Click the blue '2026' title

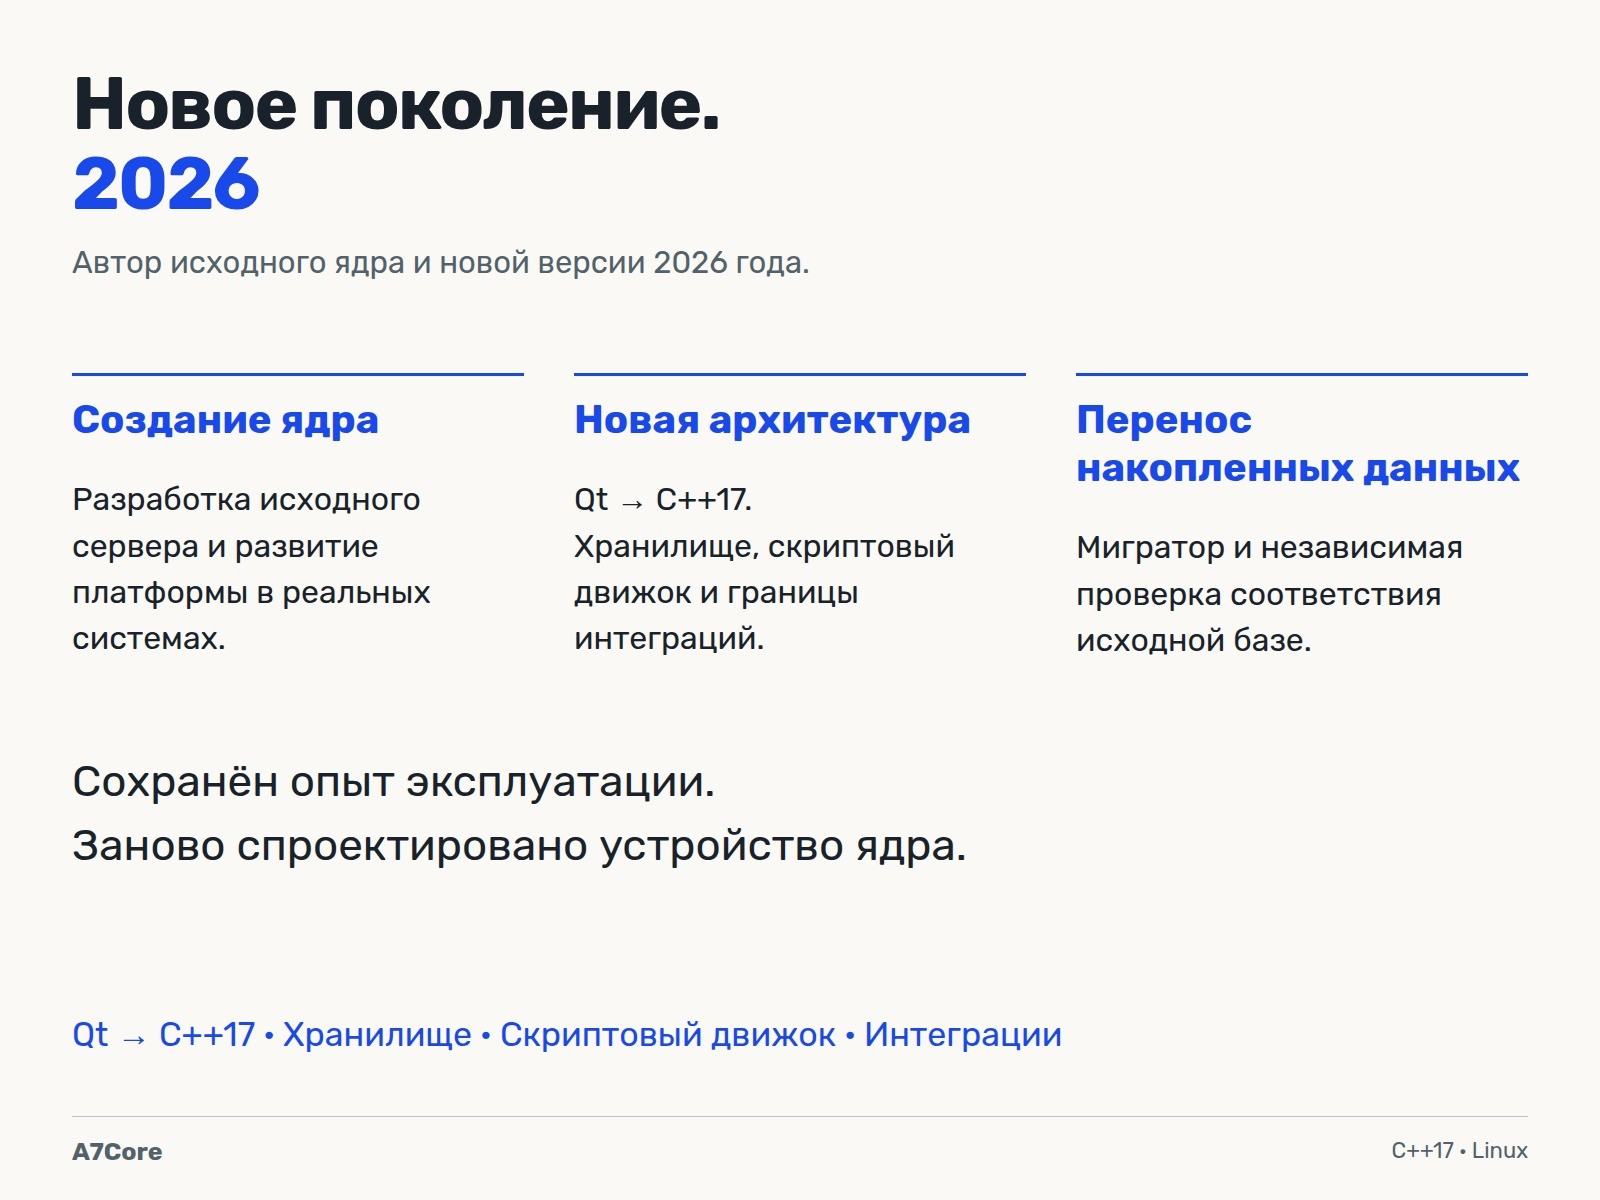(166, 184)
